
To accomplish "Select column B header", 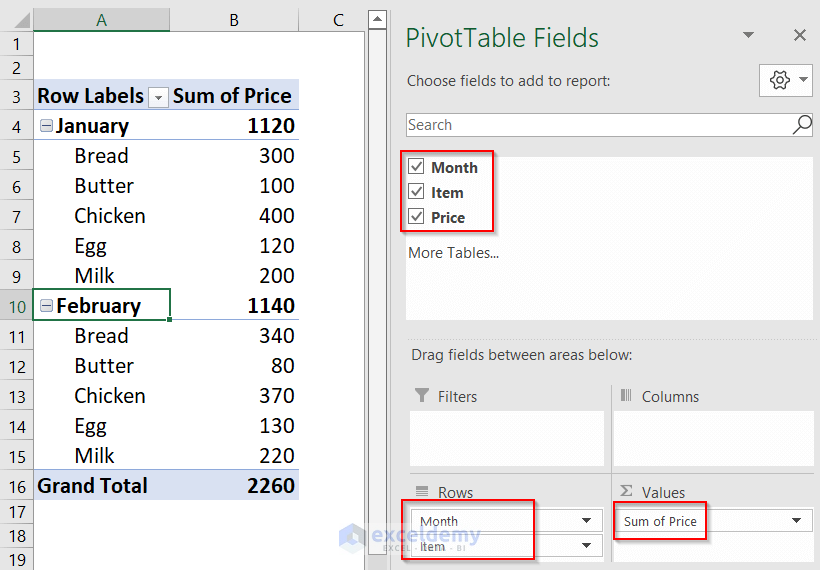I will 233,20.
